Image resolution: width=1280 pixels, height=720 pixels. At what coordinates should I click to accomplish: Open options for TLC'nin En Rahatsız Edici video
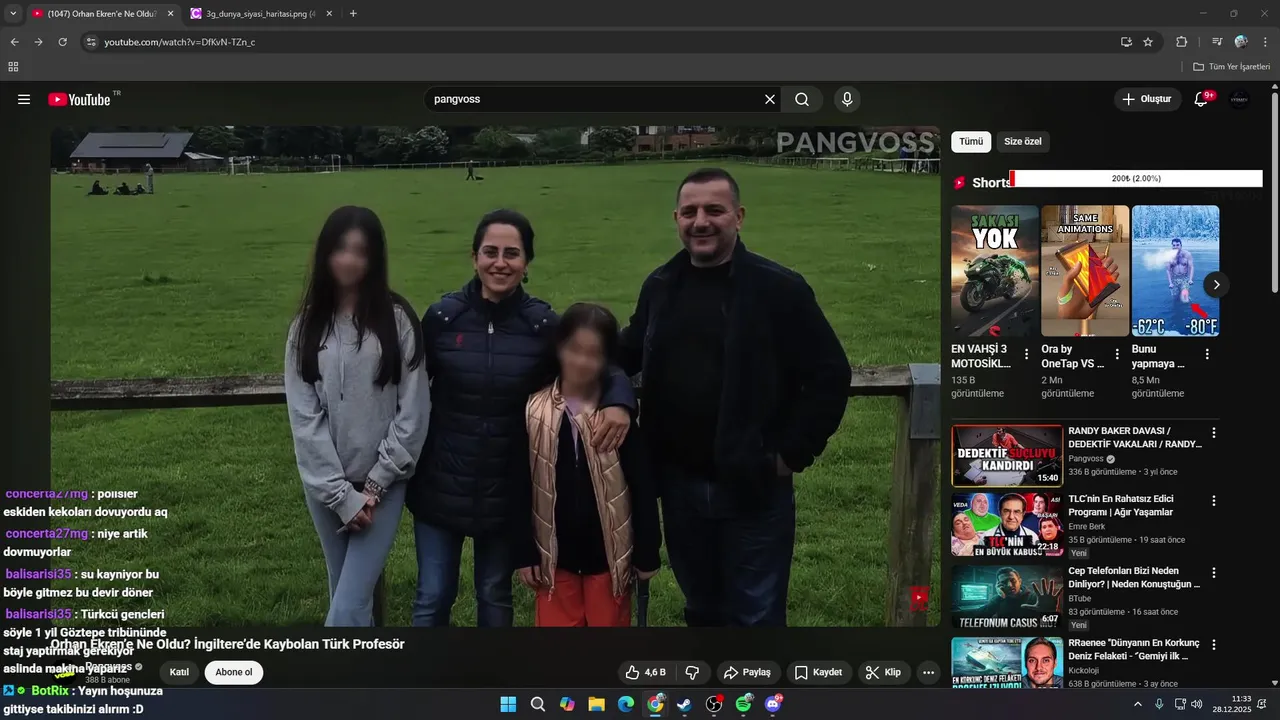point(1214,500)
